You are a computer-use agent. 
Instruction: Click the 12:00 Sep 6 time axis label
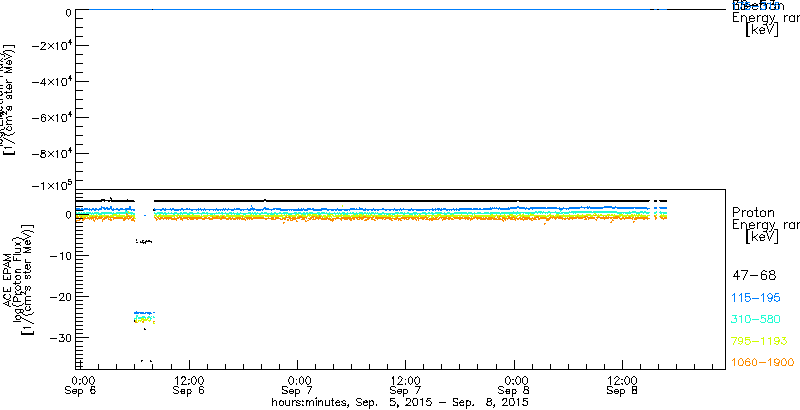tap(189, 384)
